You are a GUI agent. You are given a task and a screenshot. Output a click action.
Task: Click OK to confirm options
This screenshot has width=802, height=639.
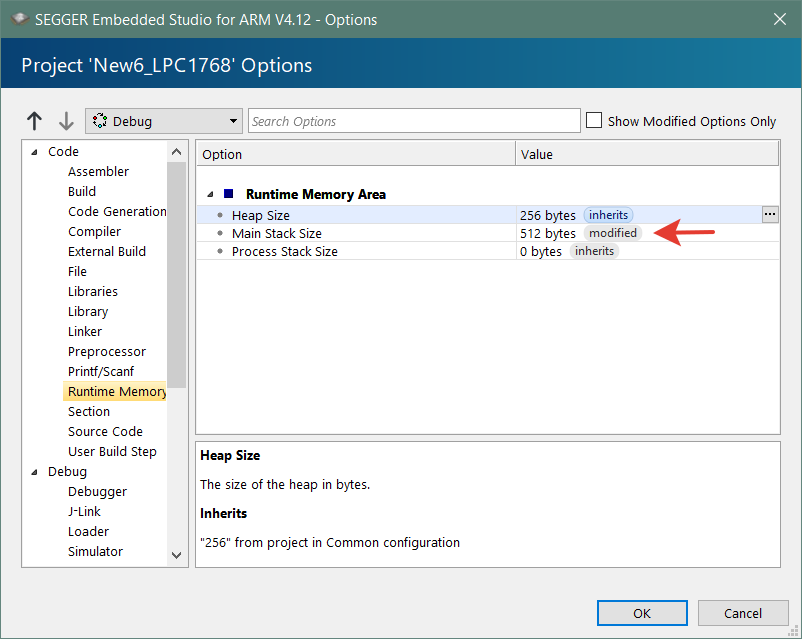tap(642, 613)
